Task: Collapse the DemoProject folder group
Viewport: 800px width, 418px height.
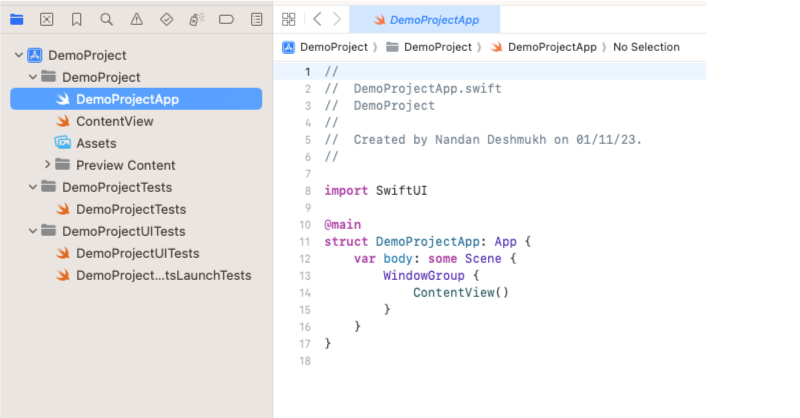Action: [x=33, y=77]
